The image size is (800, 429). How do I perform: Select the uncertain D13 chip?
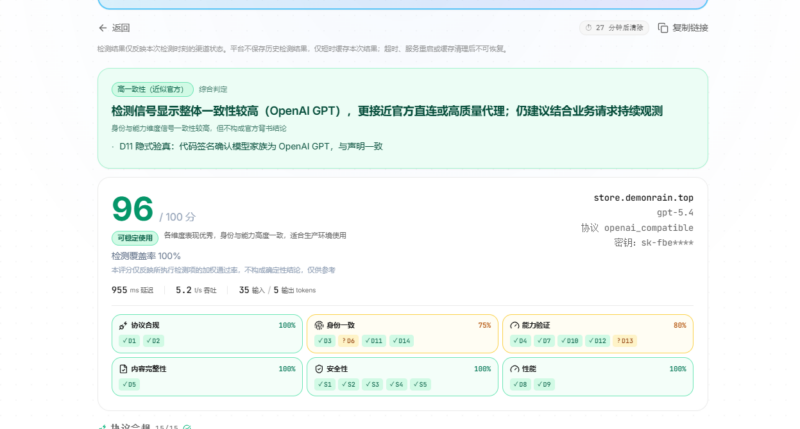624,341
